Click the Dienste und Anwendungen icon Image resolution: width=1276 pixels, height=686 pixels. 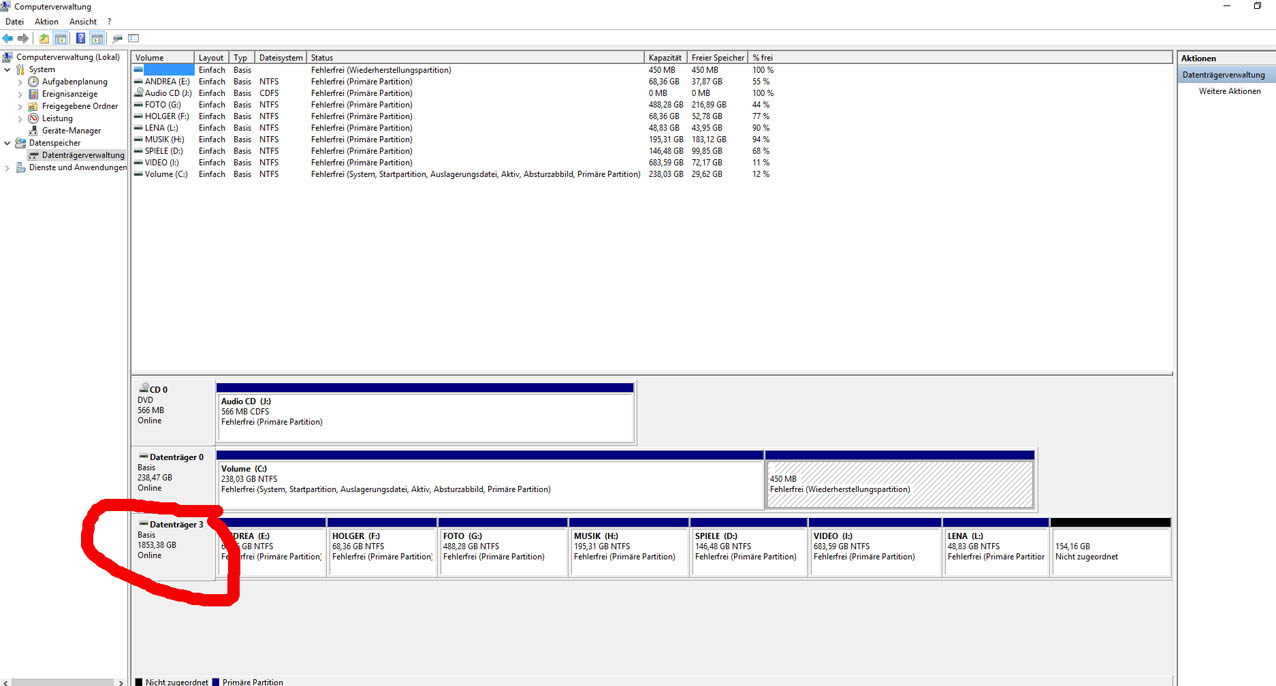click(21, 167)
